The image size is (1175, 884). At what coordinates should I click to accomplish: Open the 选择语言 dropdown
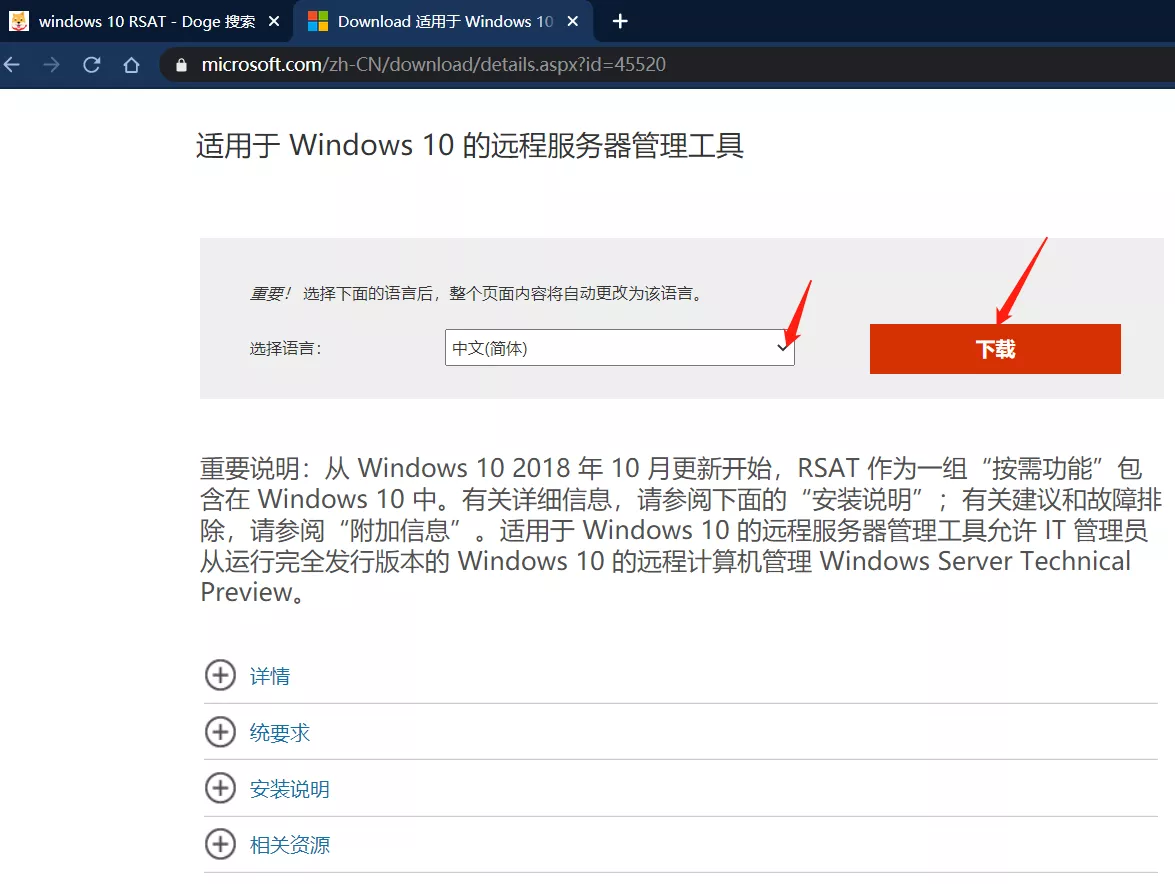click(x=619, y=348)
